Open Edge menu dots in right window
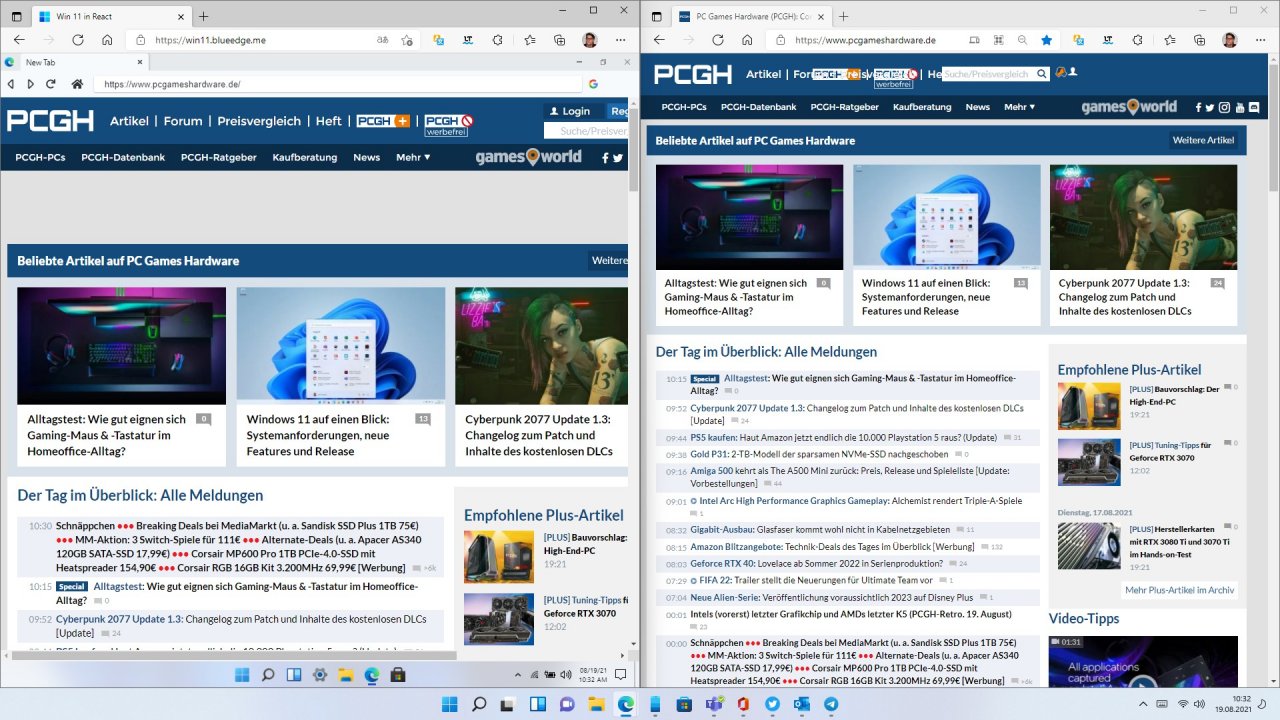The image size is (1280, 720). (1259, 40)
